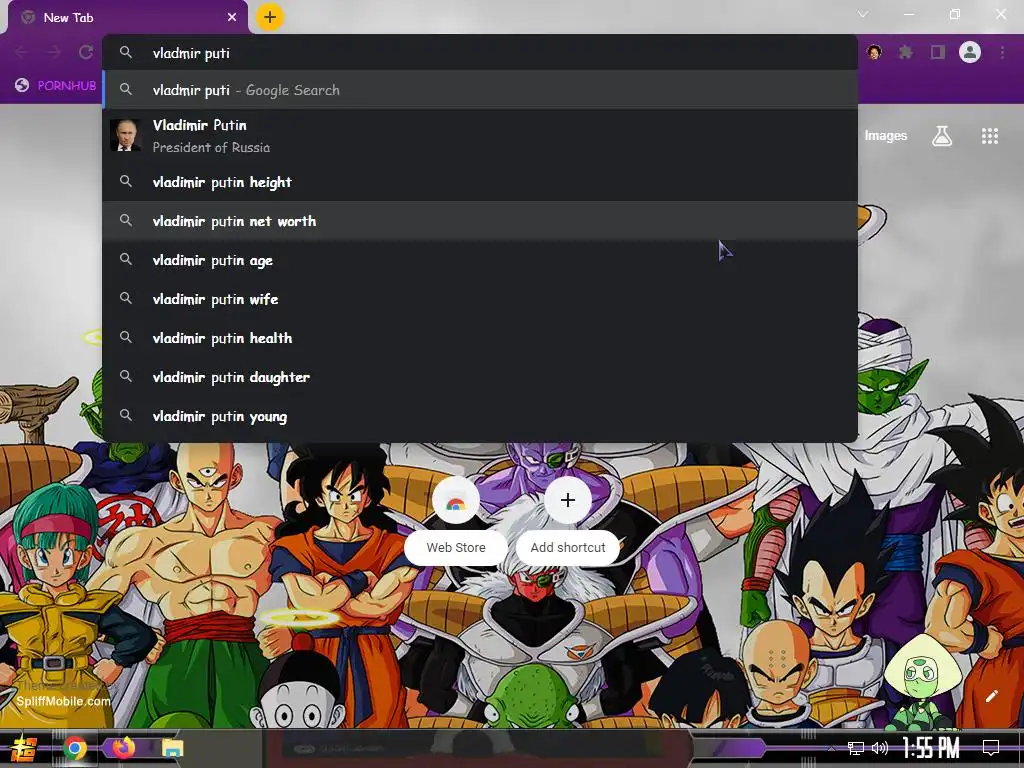1024x768 pixels.
Task: Open Google Images link
Action: click(886, 136)
